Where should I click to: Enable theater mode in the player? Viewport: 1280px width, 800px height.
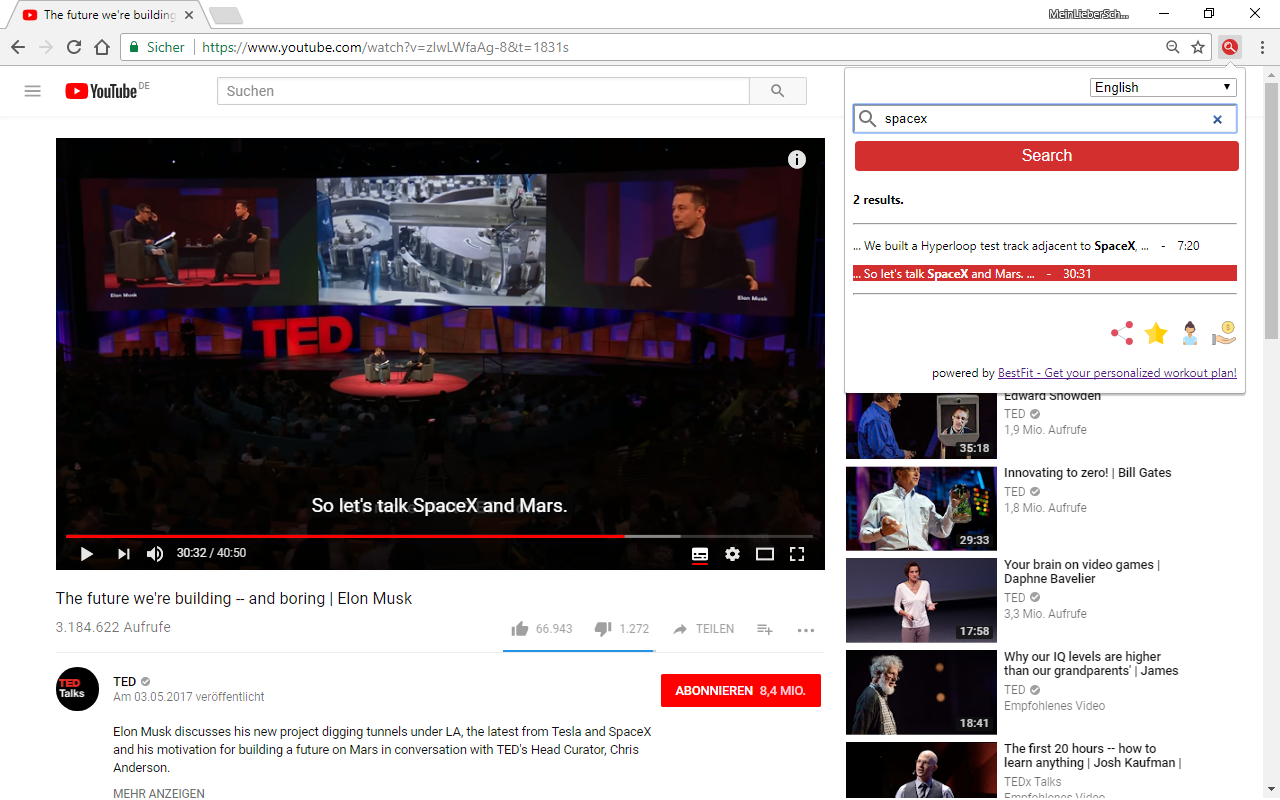pos(765,553)
